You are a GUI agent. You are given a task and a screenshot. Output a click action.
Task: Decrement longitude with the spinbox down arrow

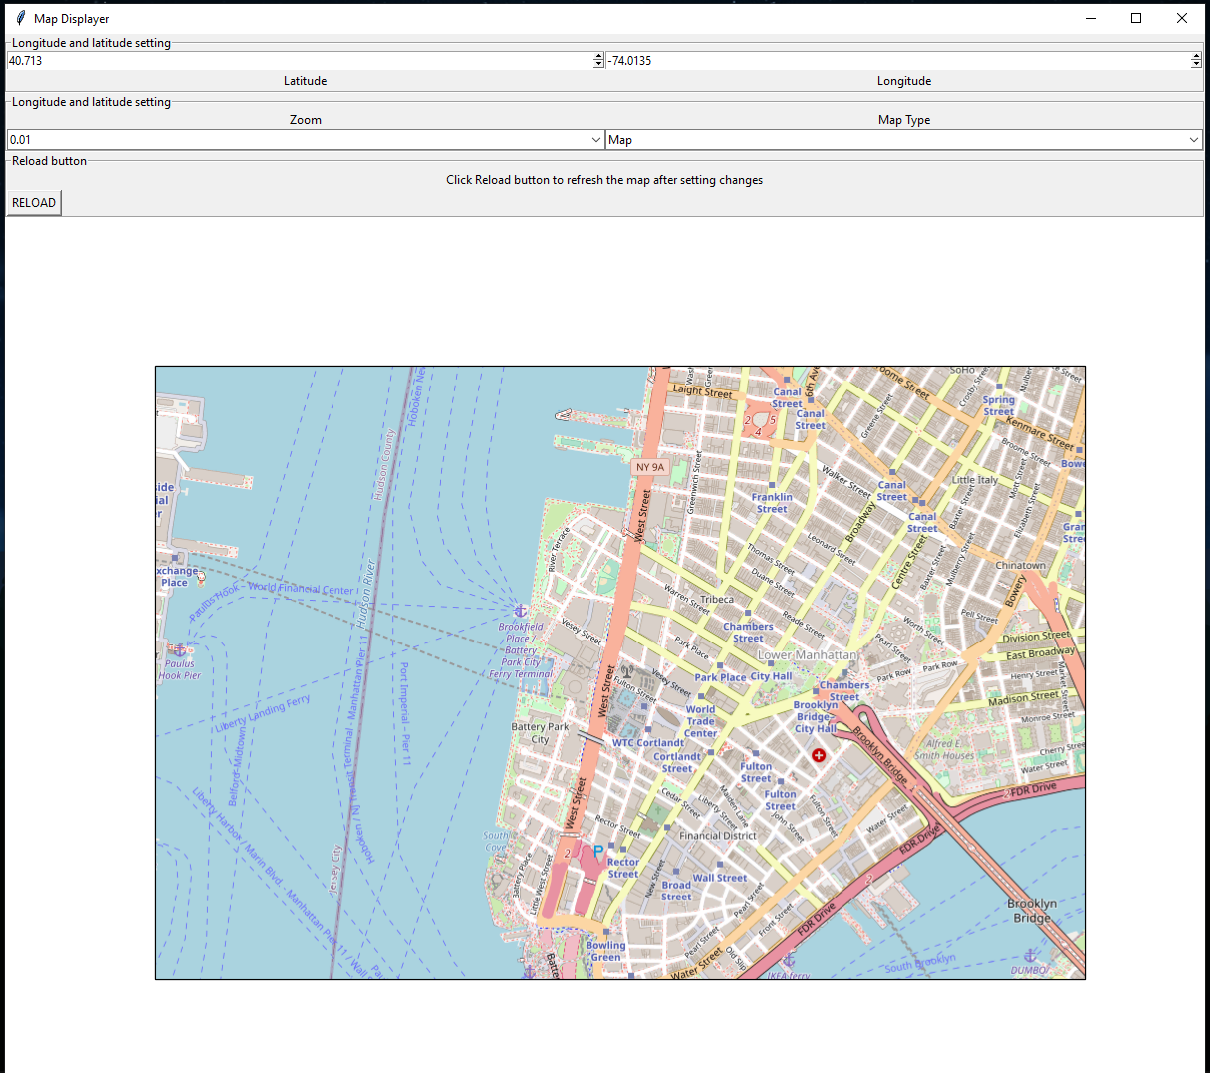(x=1196, y=64)
